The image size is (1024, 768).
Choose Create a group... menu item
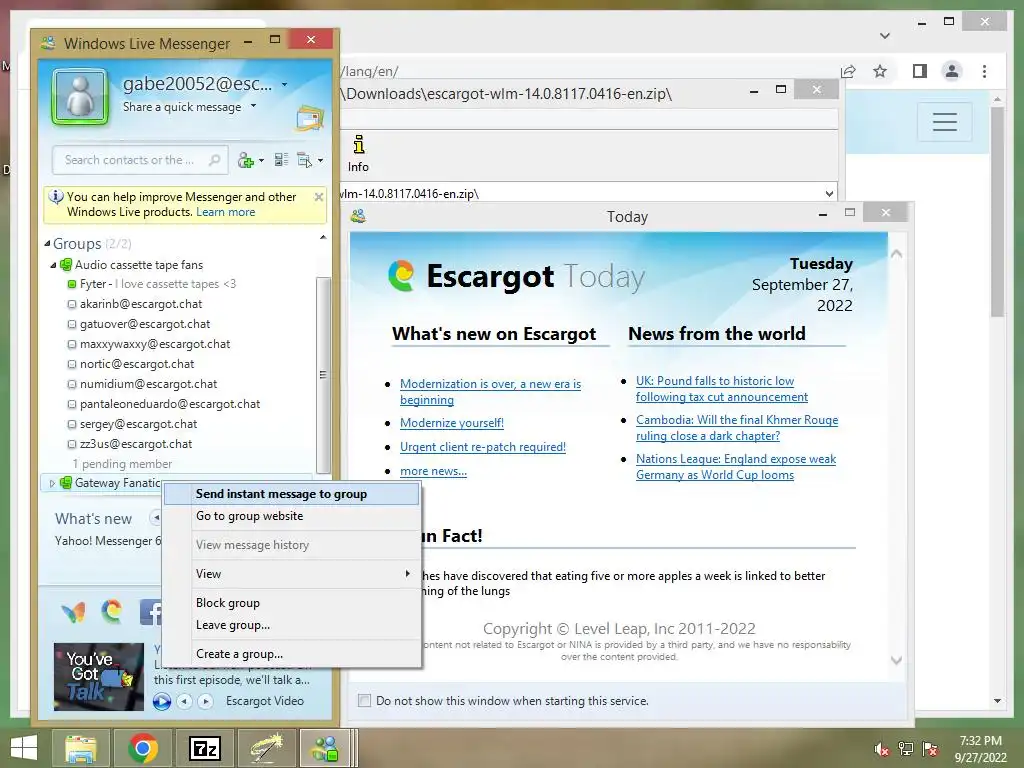(291, 654)
